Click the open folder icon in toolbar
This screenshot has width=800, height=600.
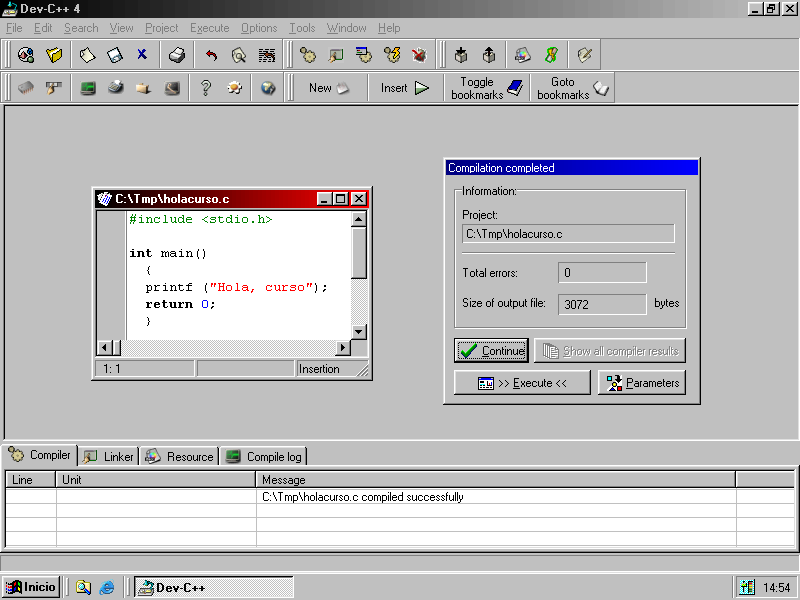point(55,55)
